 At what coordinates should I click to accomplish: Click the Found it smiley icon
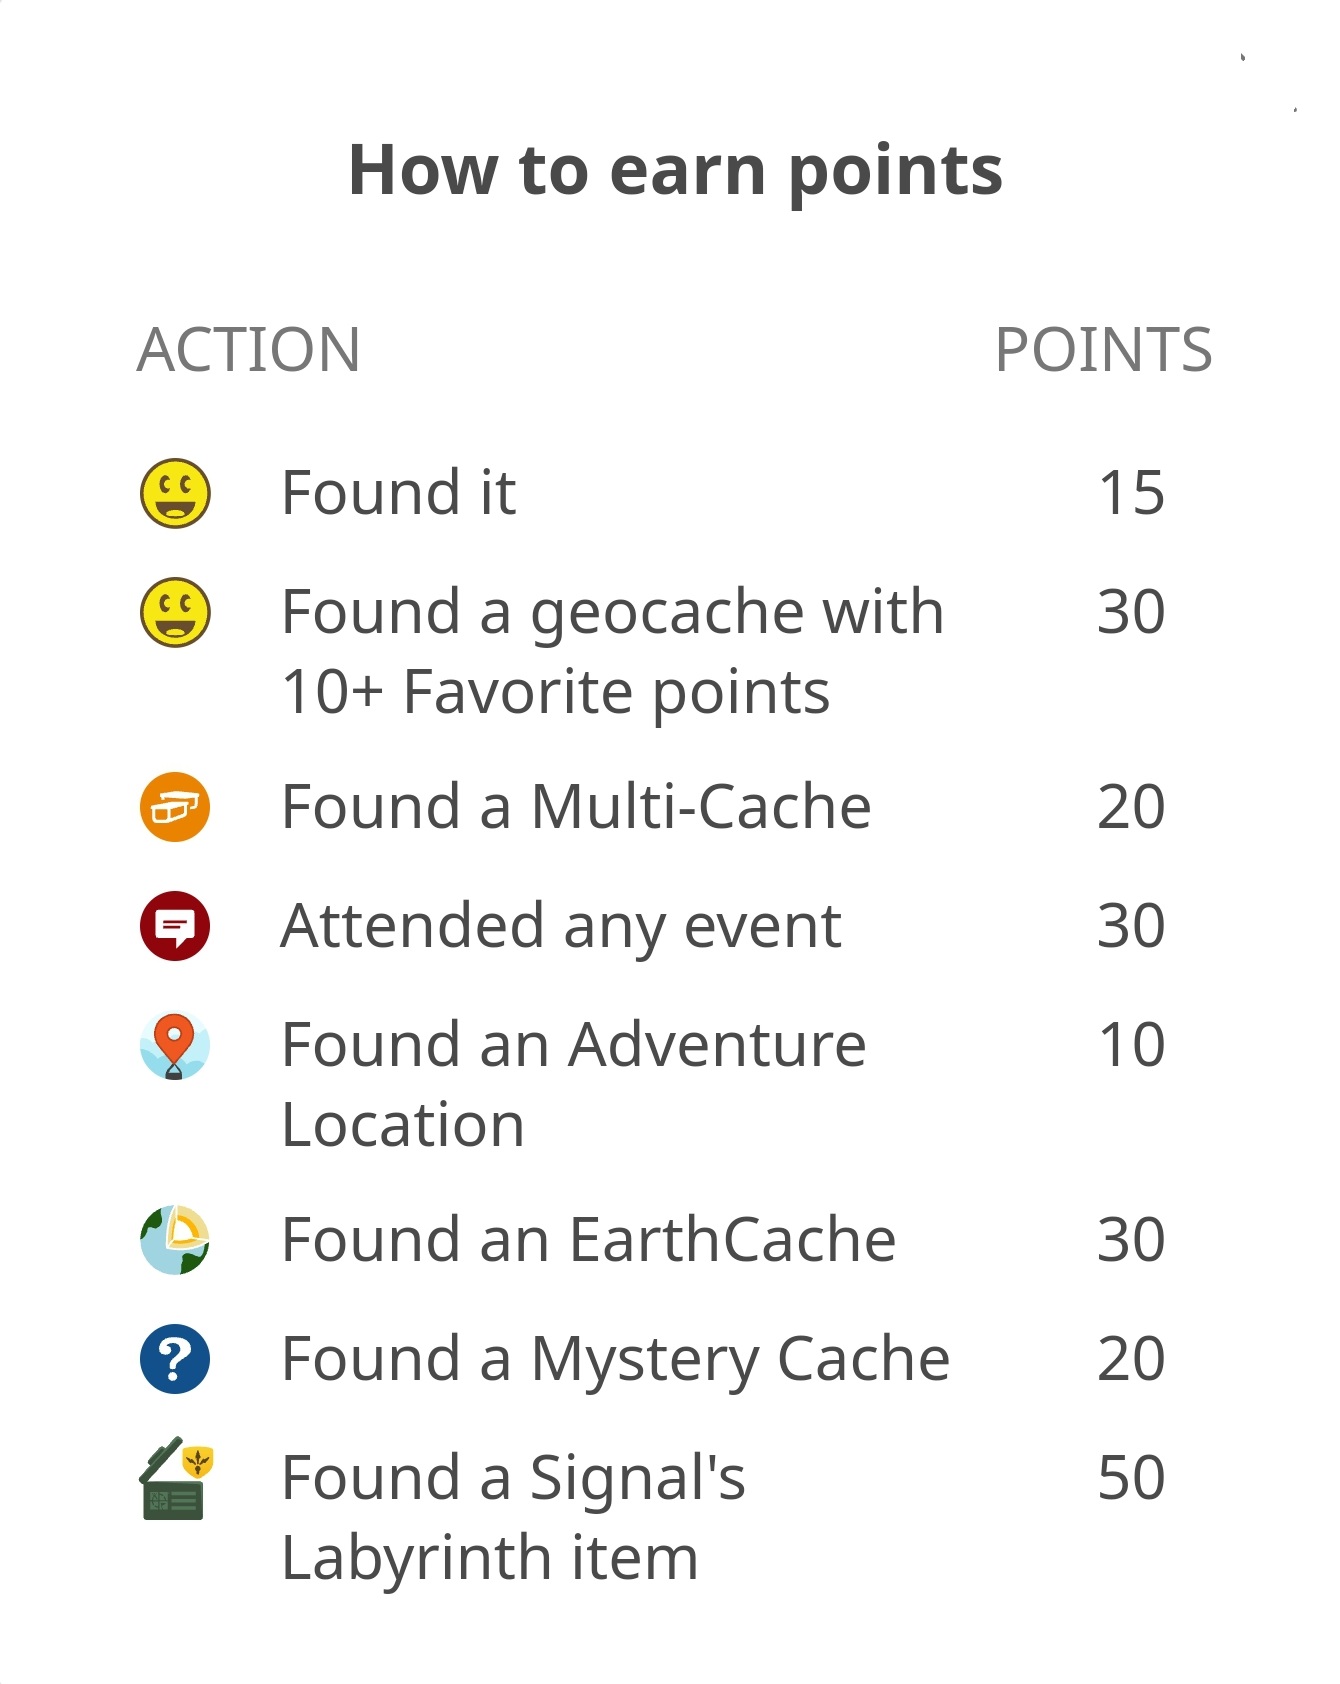click(175, 493)
